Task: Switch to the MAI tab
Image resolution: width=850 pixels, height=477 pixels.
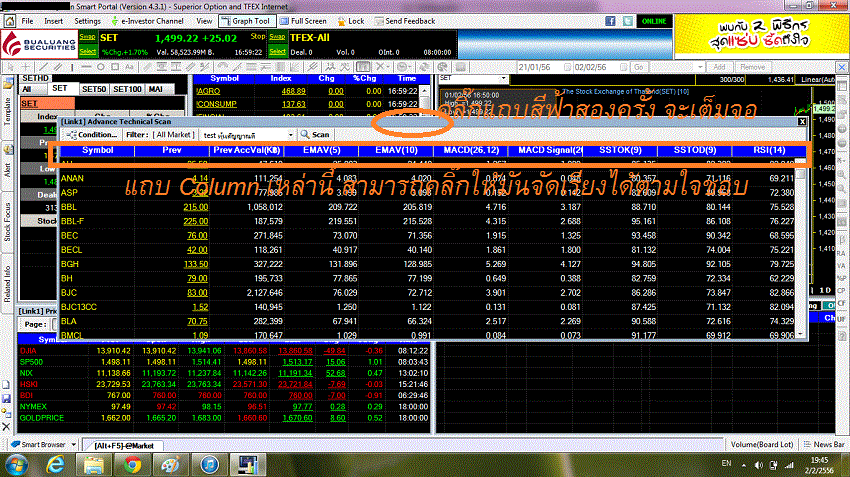Action: pos(156,89)
